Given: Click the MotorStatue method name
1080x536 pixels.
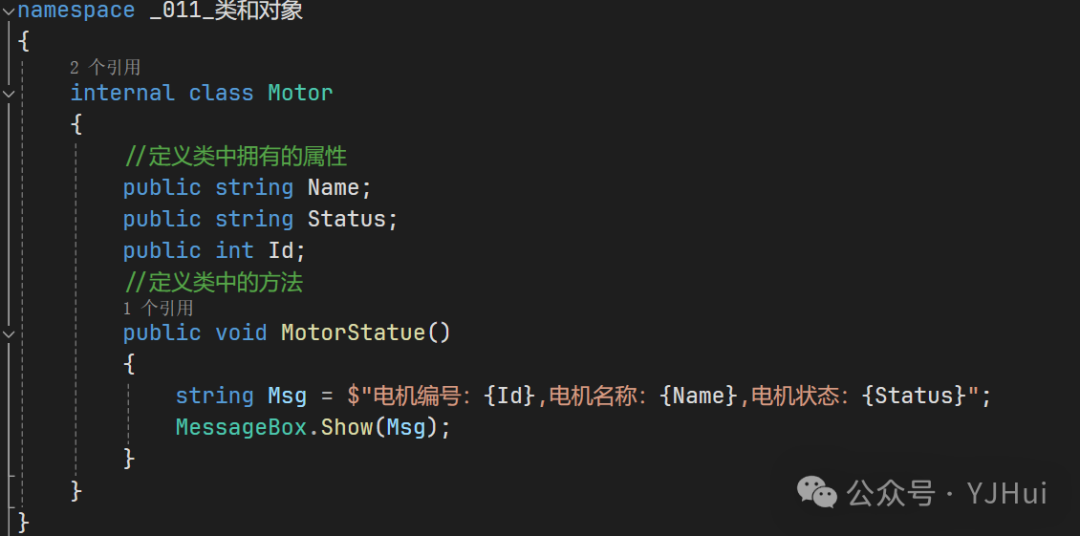Looking at the screenshot, I should (x=353, y=333).
